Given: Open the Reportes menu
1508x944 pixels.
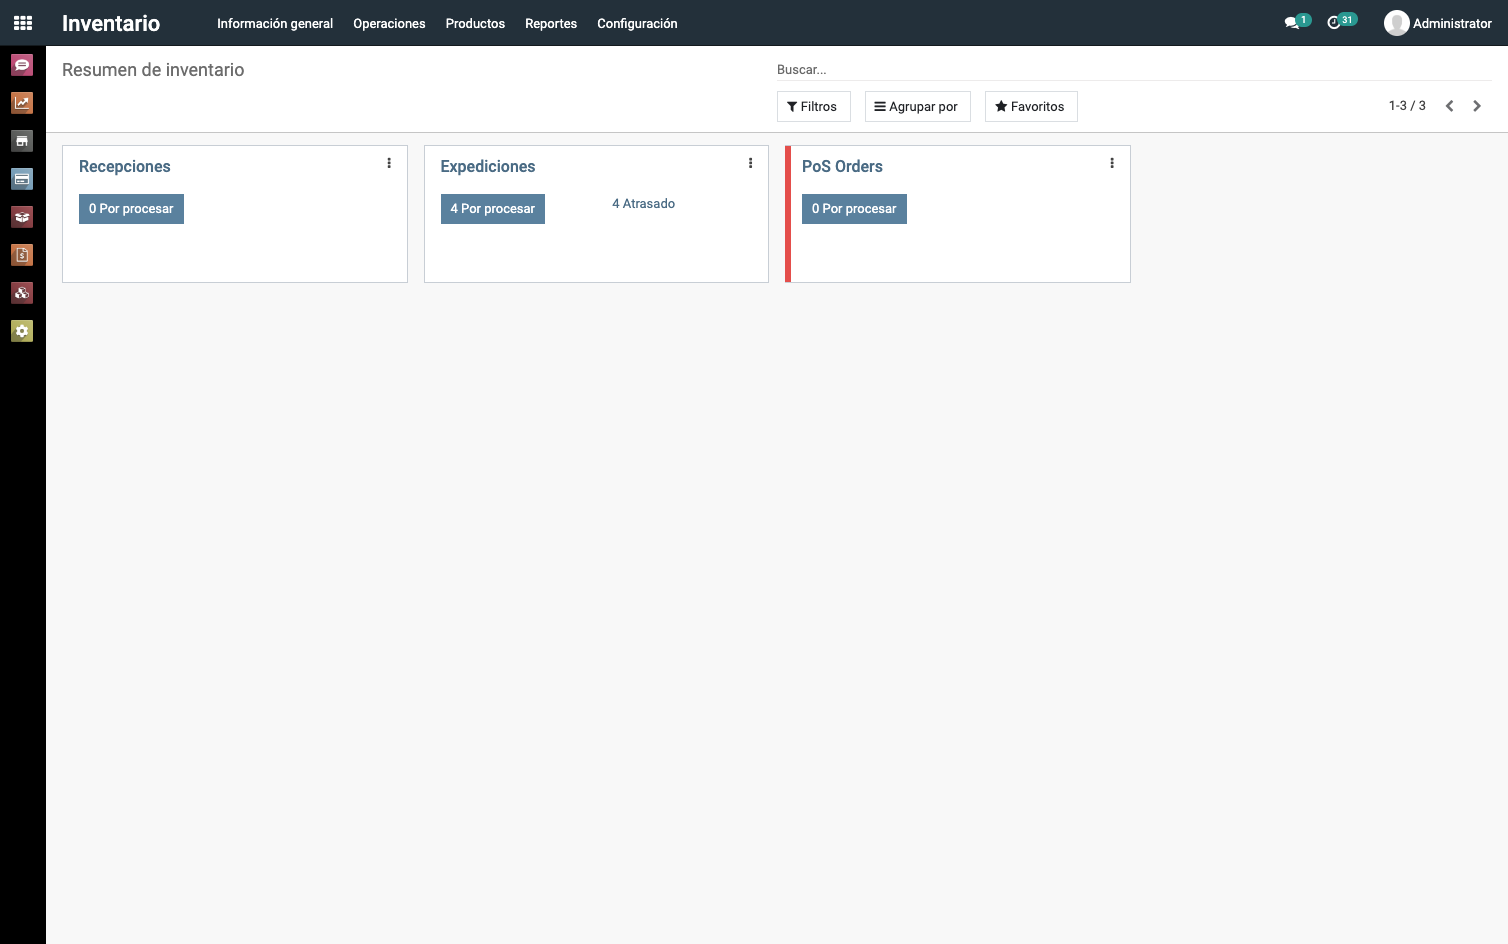Looking at the screenshot, I should (551, 24).
